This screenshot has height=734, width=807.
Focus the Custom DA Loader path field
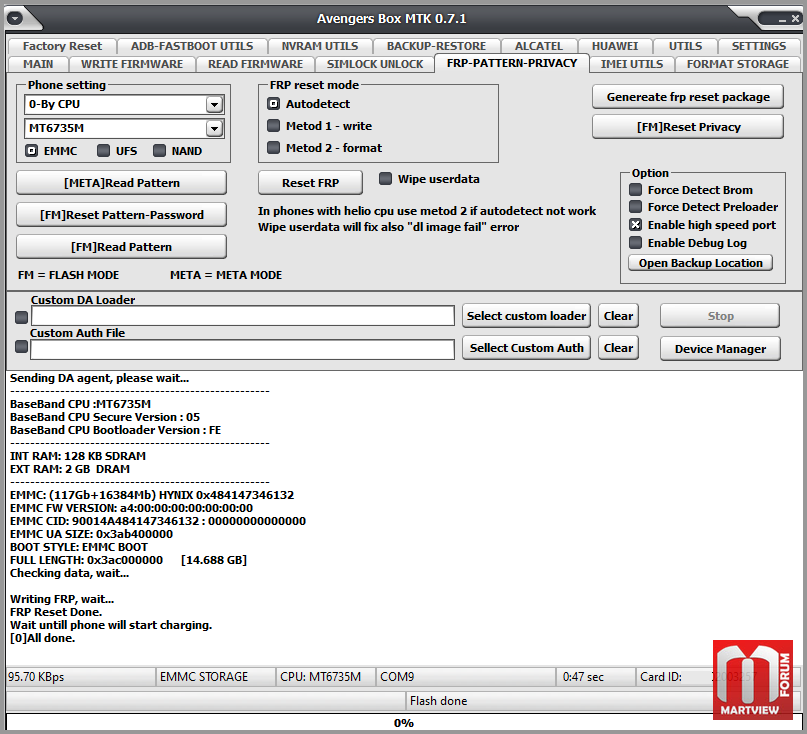tap(243, 316)
